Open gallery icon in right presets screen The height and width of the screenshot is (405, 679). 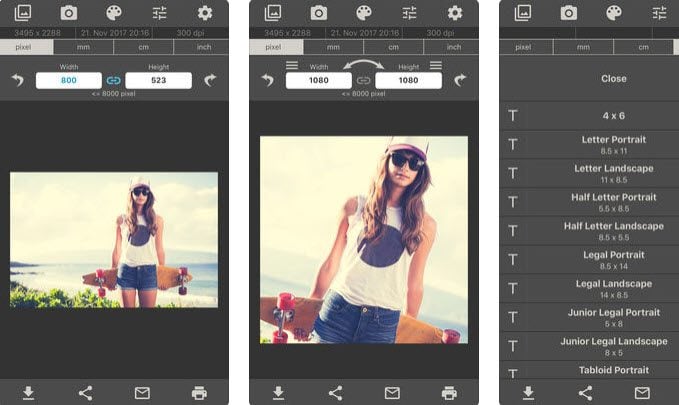[x=523, y=13]
